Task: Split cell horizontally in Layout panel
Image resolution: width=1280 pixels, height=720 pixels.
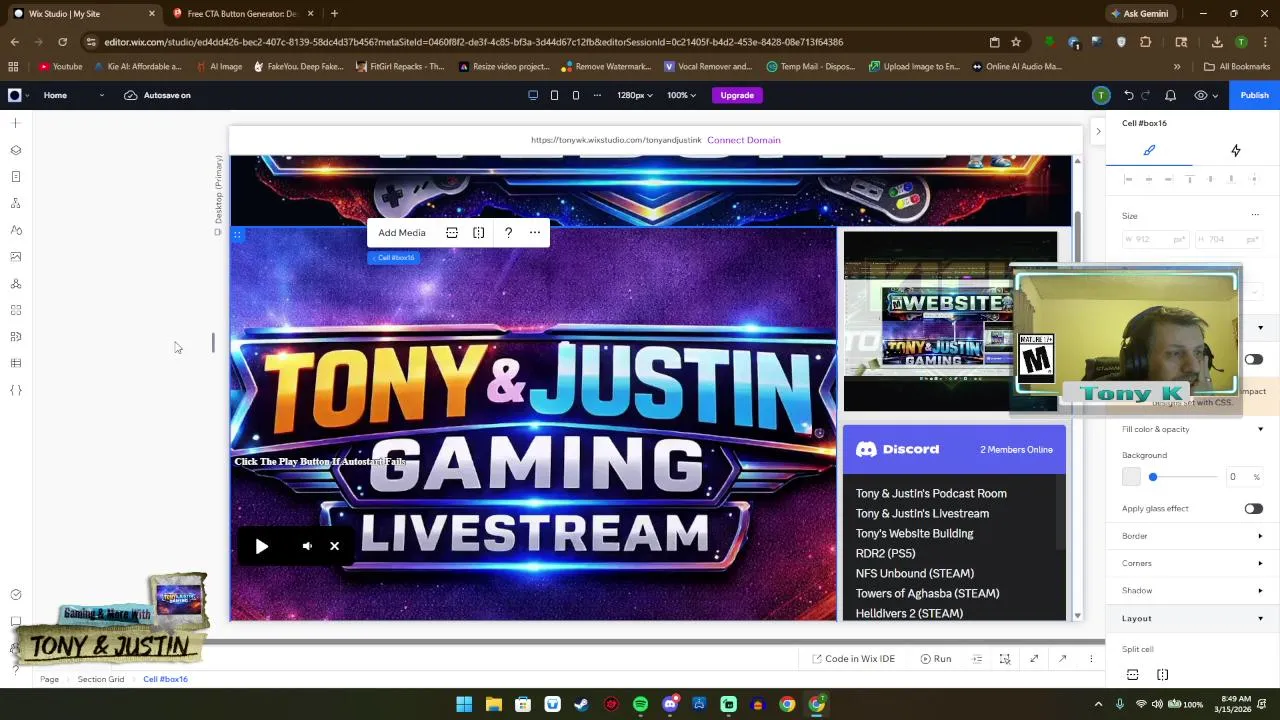Action: (x=1132, y=675)
